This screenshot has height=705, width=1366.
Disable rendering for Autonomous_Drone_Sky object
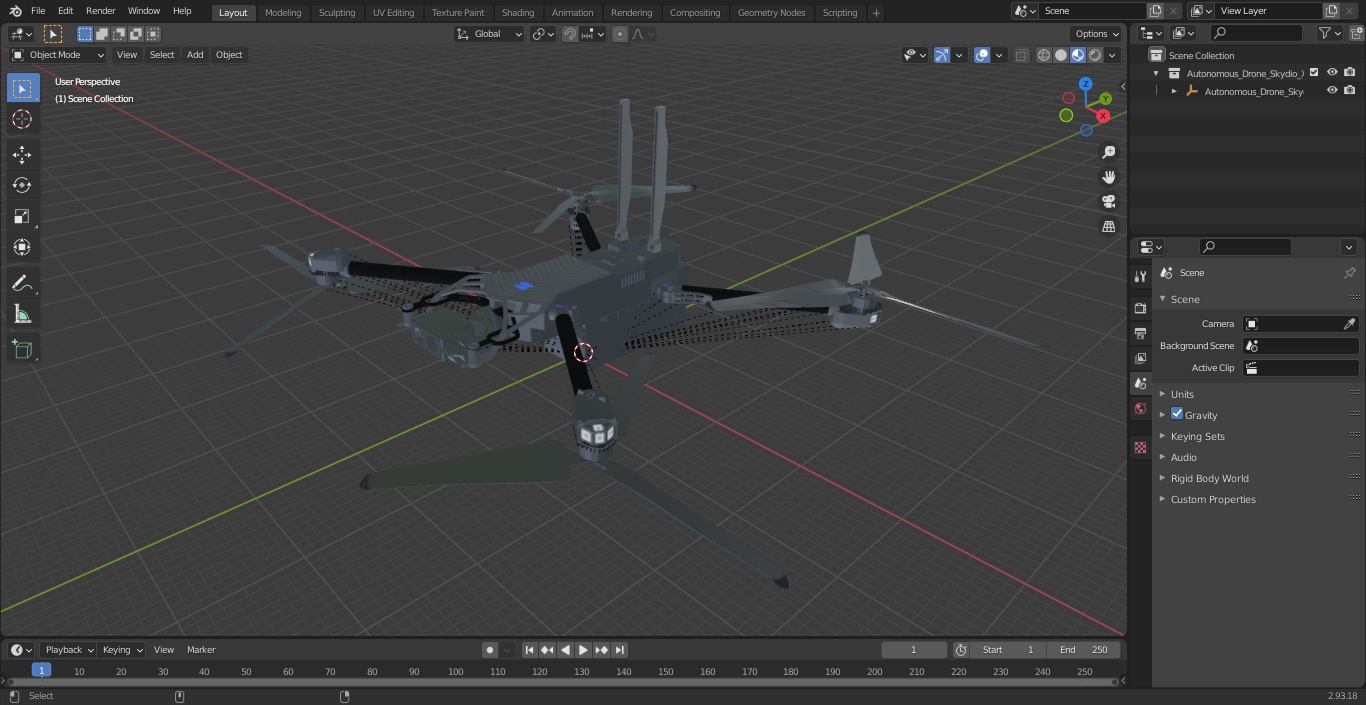(1350, 91)
